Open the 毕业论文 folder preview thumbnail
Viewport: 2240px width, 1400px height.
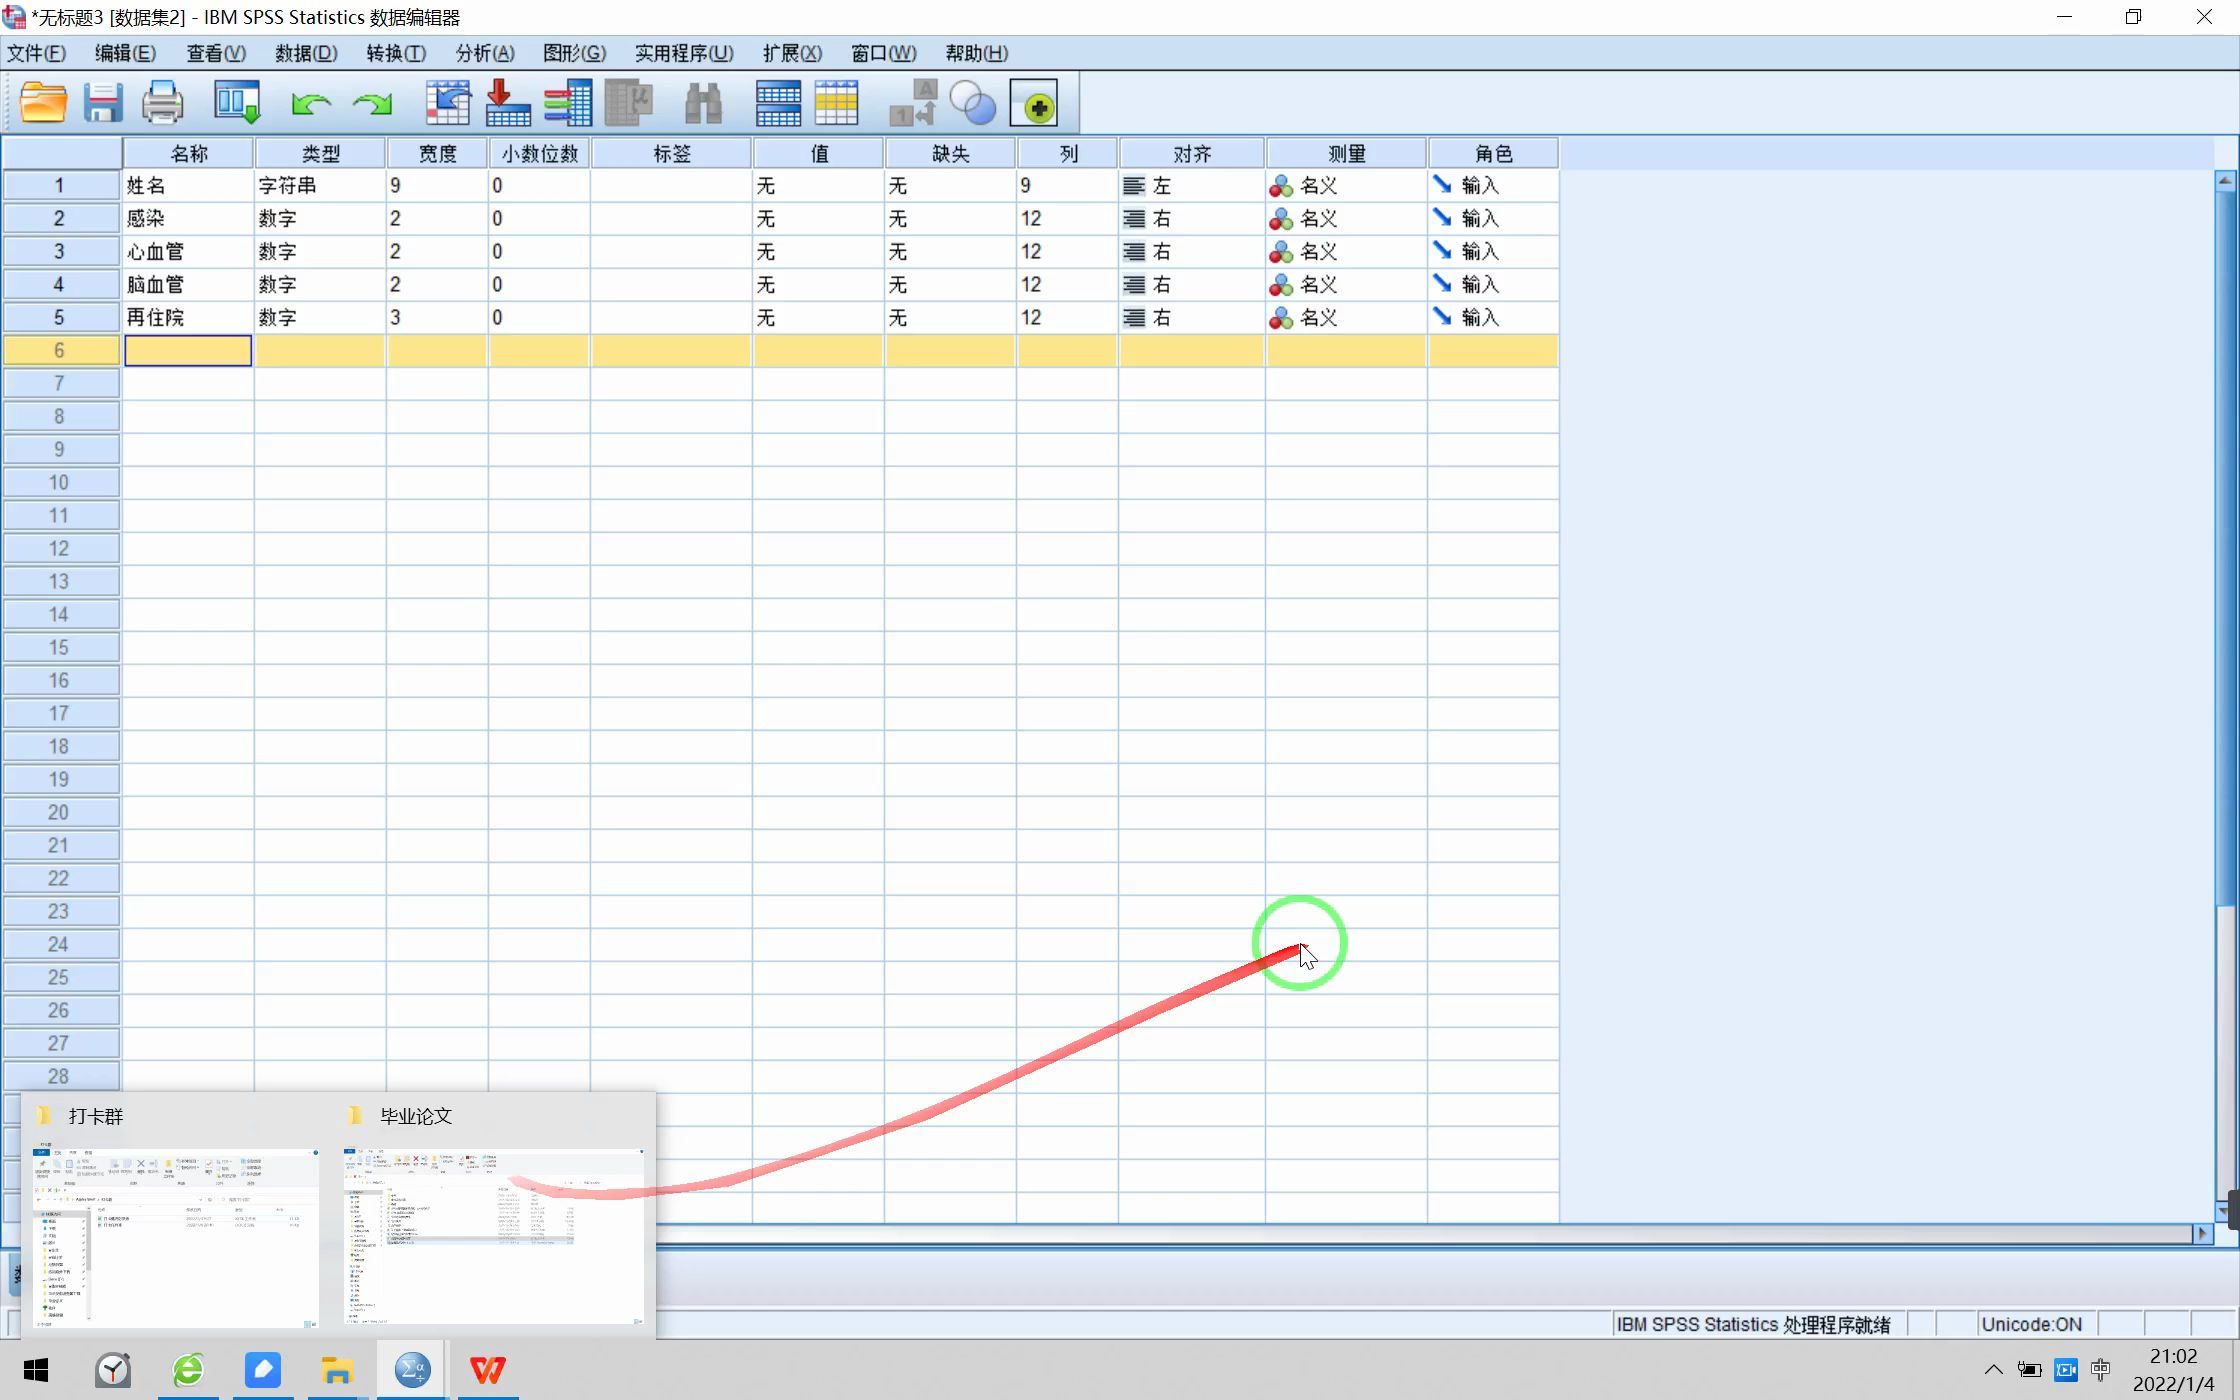[494, 1237]
